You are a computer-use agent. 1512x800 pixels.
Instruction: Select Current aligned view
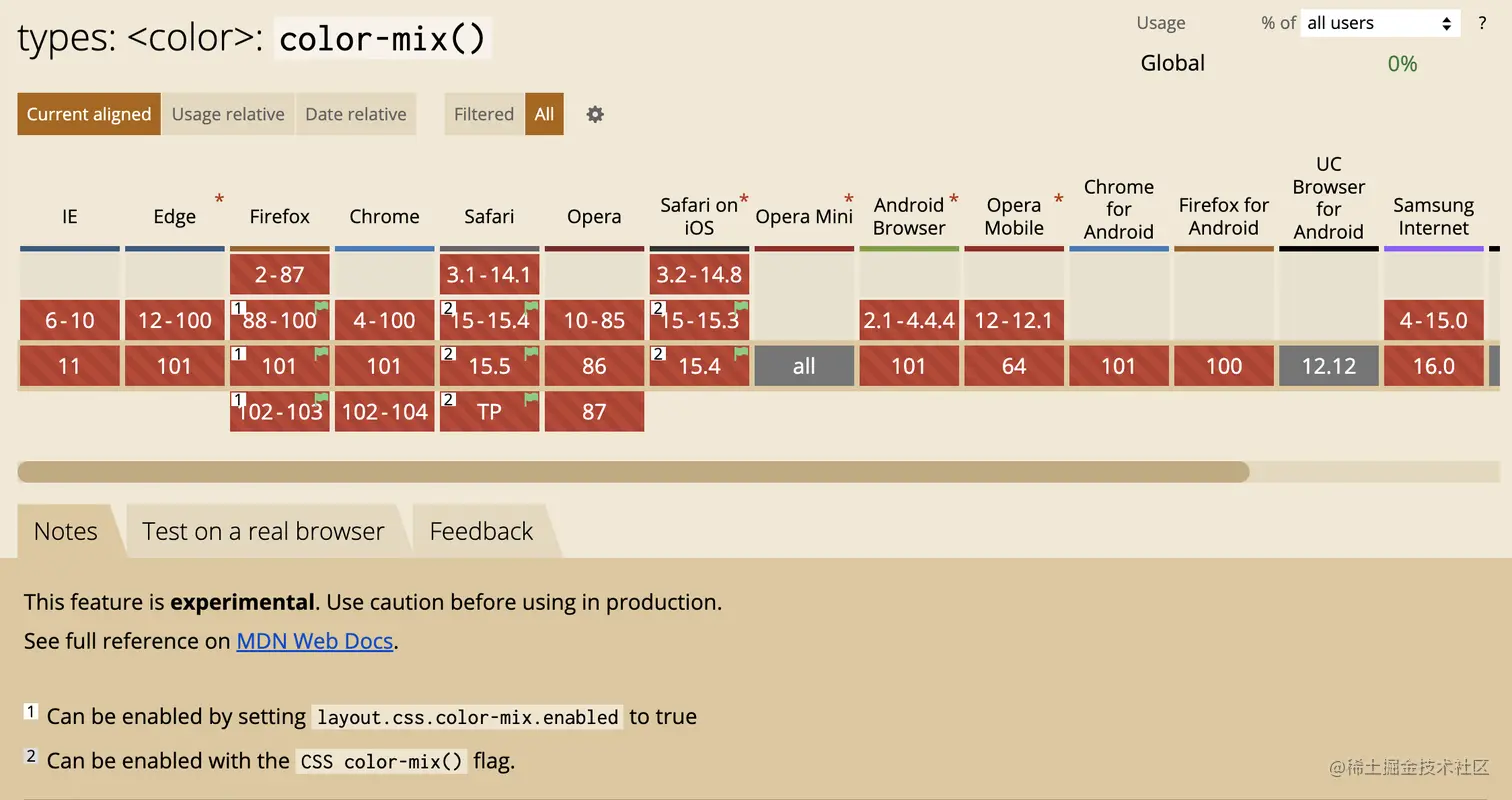pyautogui.click(x=89, y=114)
